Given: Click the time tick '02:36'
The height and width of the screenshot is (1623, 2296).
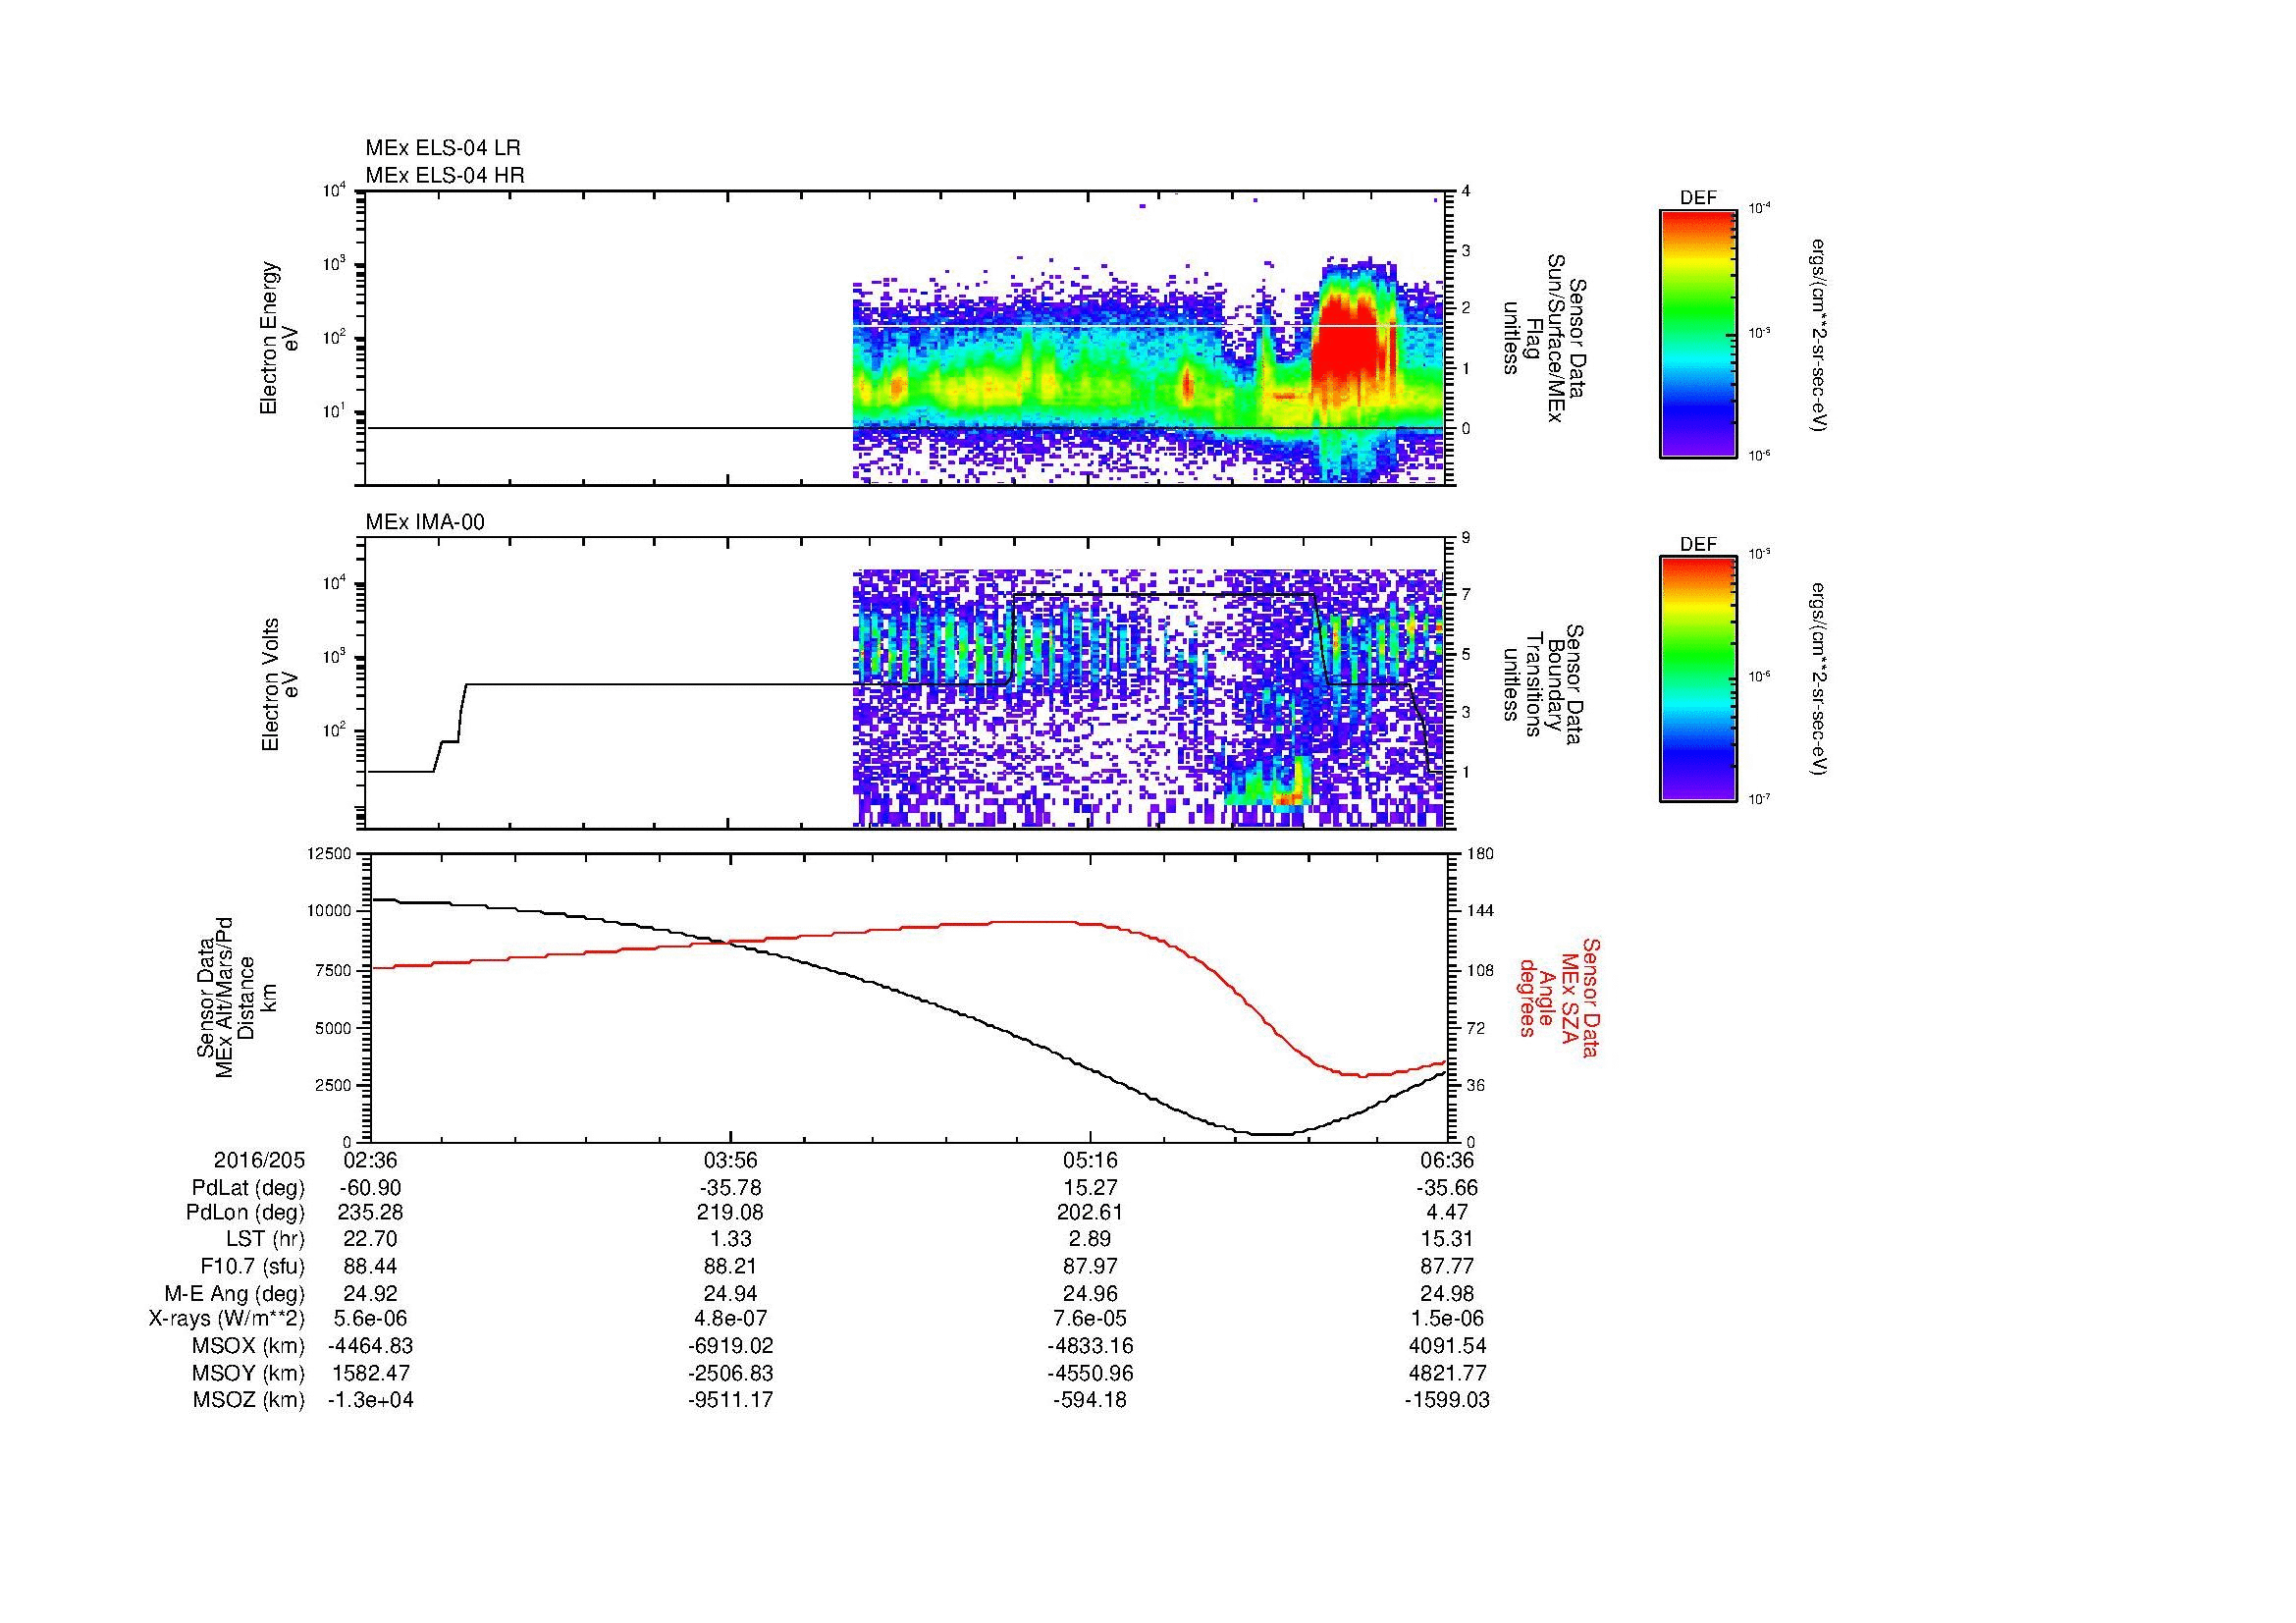Looking at the screenshot, I should coord(371,1161).
